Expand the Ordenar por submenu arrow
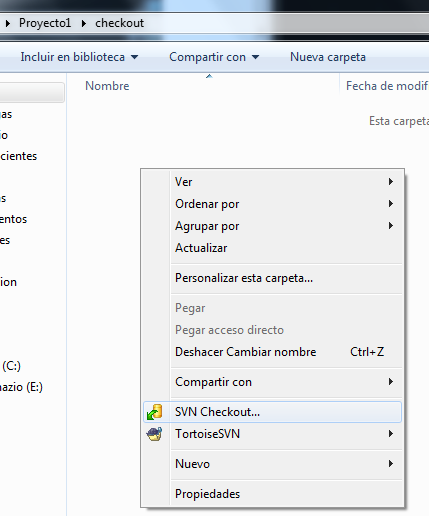This screenshot has height=516, width=429. pos(391,204)
